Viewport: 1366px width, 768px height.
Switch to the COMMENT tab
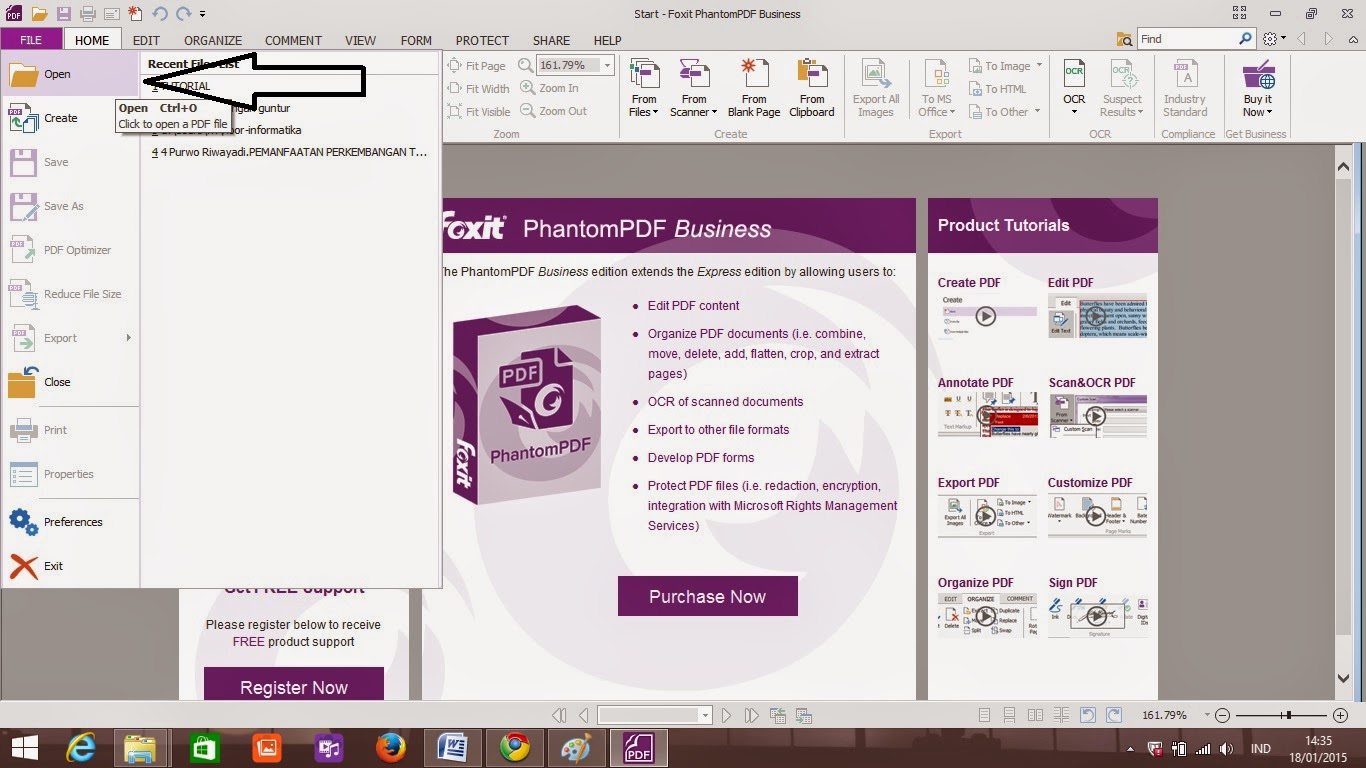coord(293,40)
